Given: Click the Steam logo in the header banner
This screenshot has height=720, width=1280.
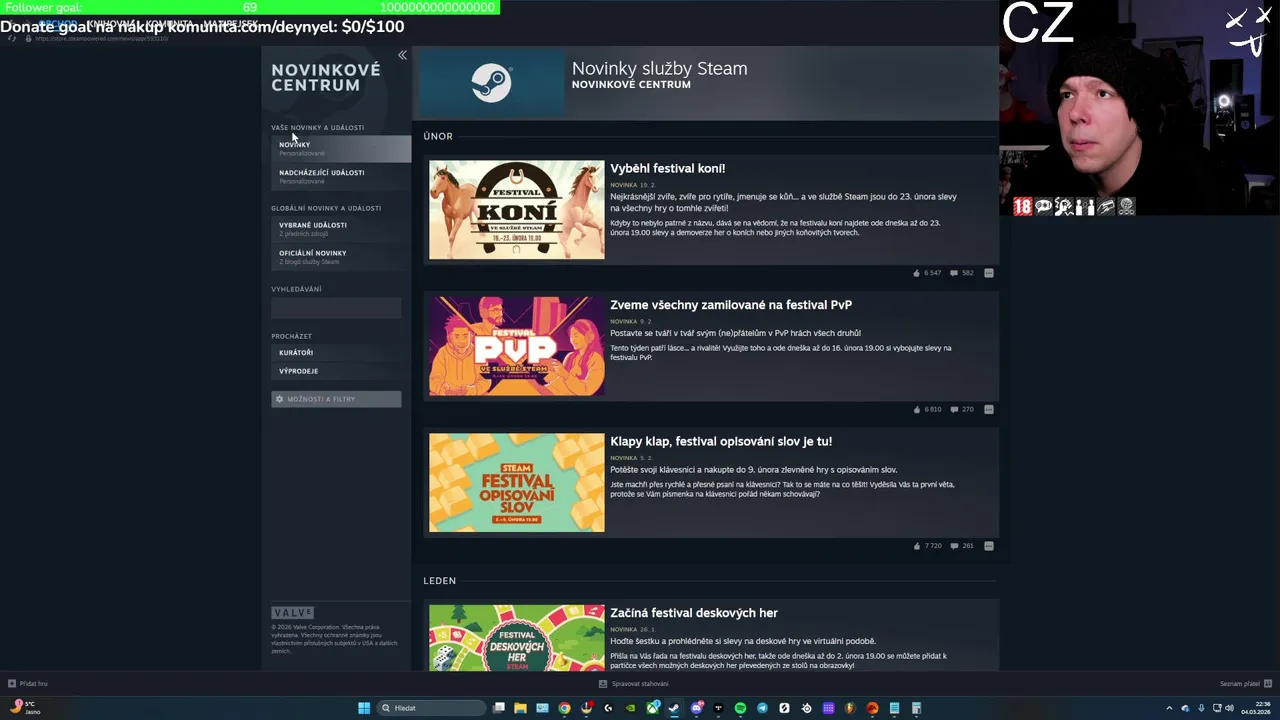Looking at the screenshot, I should point(491,84).
